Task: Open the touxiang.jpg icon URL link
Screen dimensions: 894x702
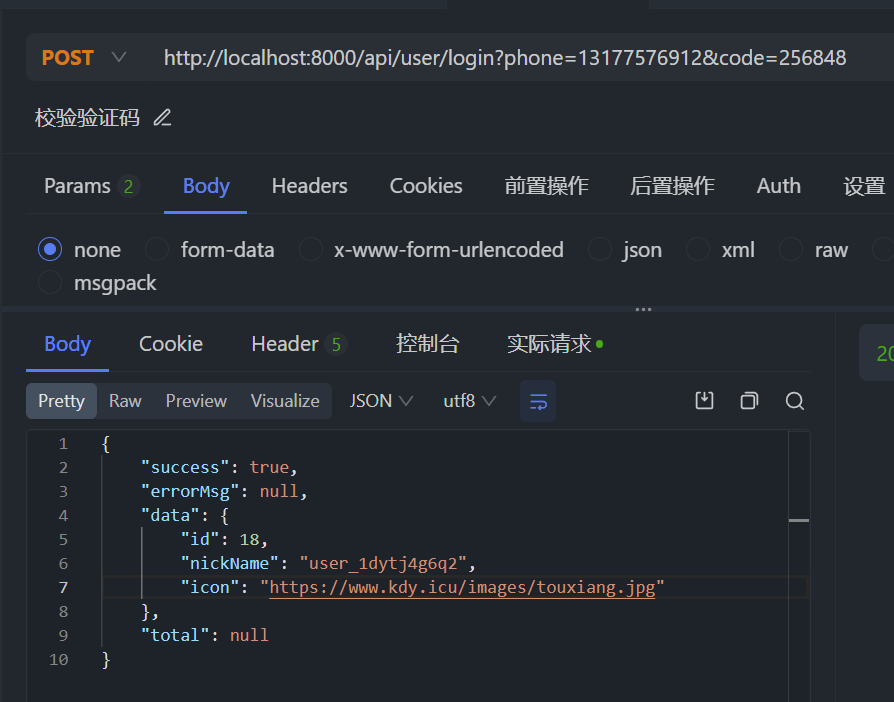Action: point(462,588)
